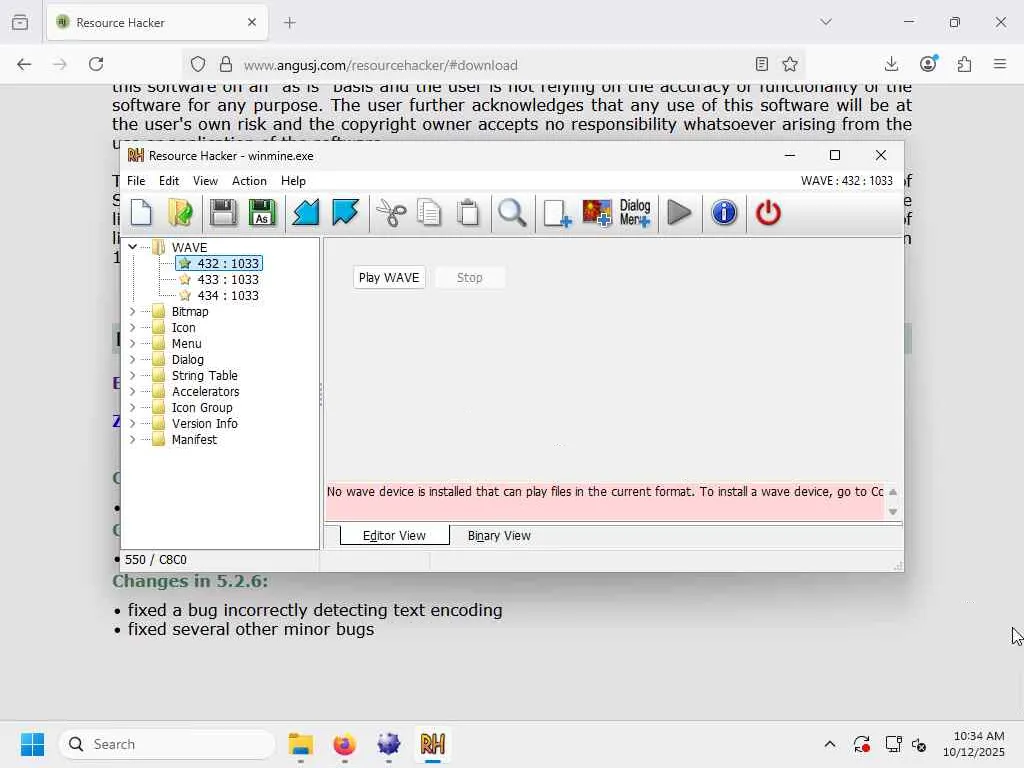Click the Resource Hacker taskbar icon
The image size is (1024, 768).
[x=432, y=744]
